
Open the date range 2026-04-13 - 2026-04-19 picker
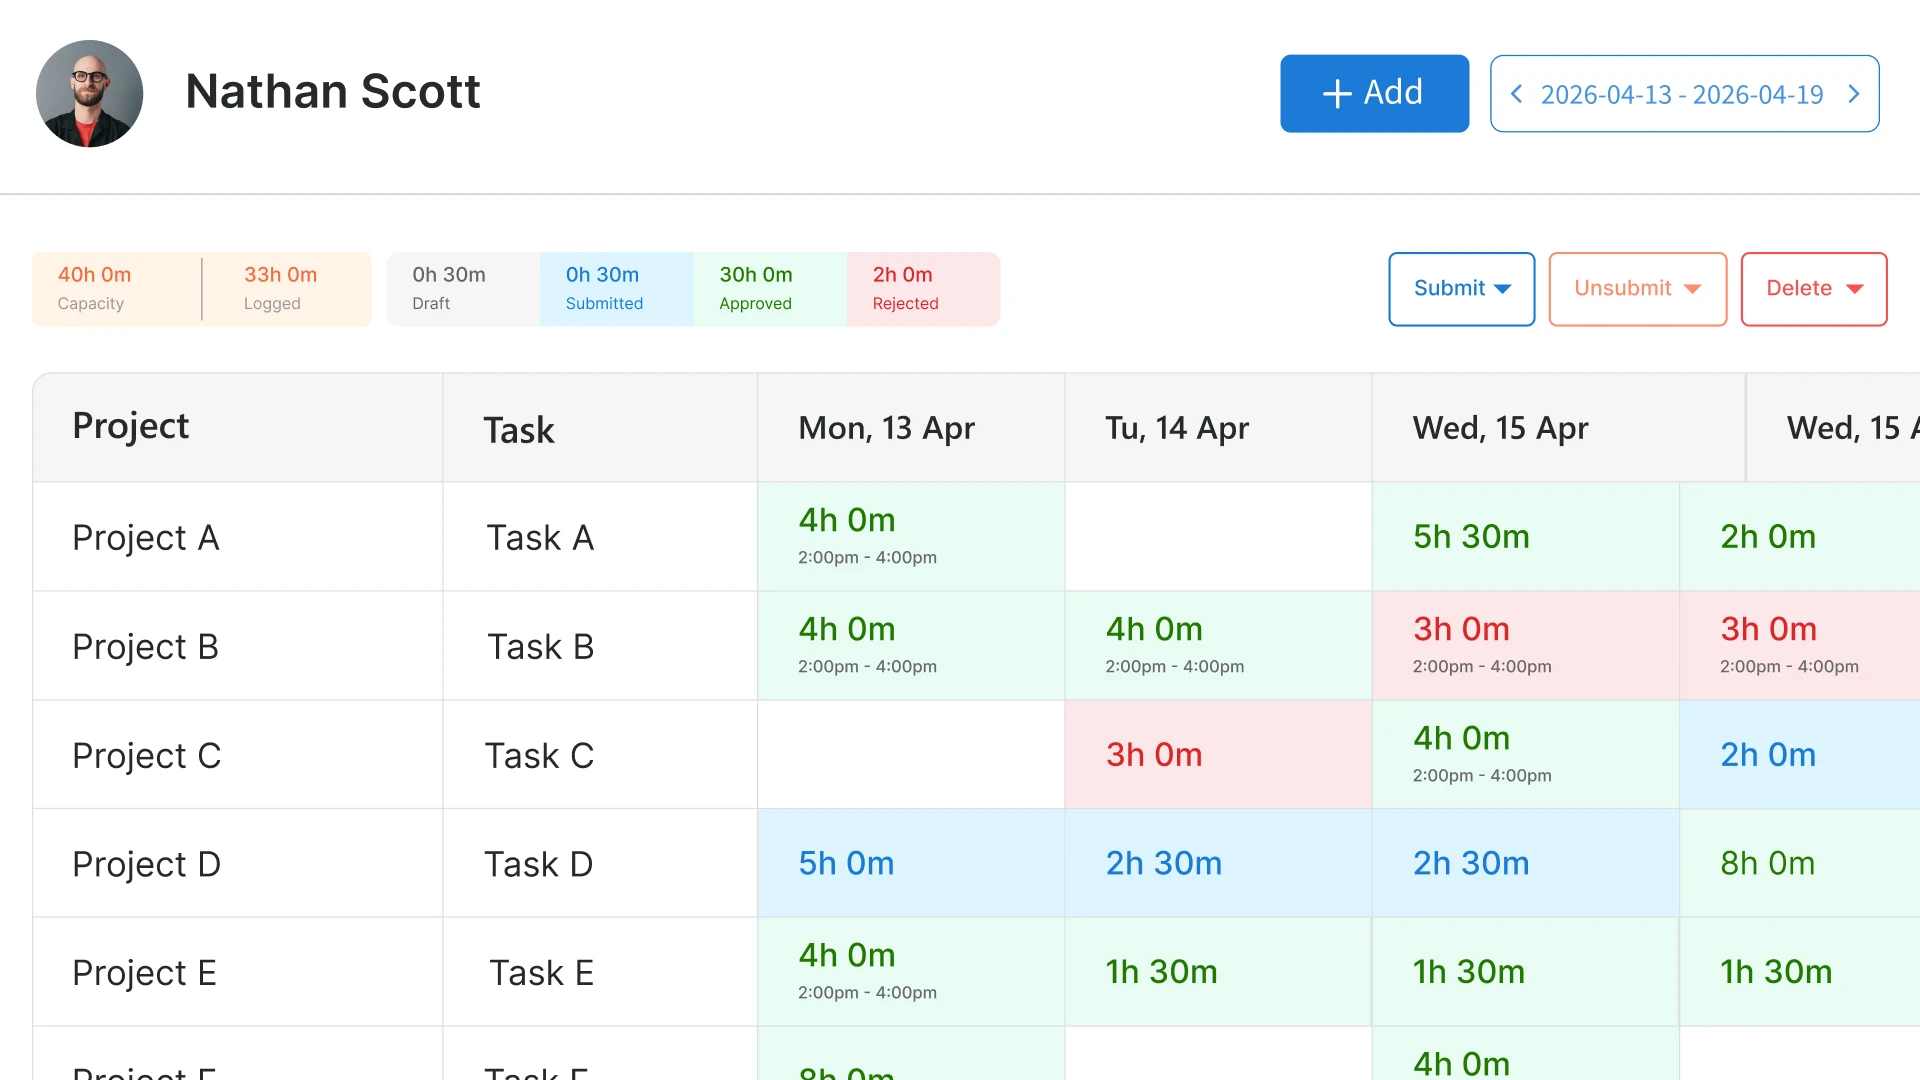[x=1682, y=94]
